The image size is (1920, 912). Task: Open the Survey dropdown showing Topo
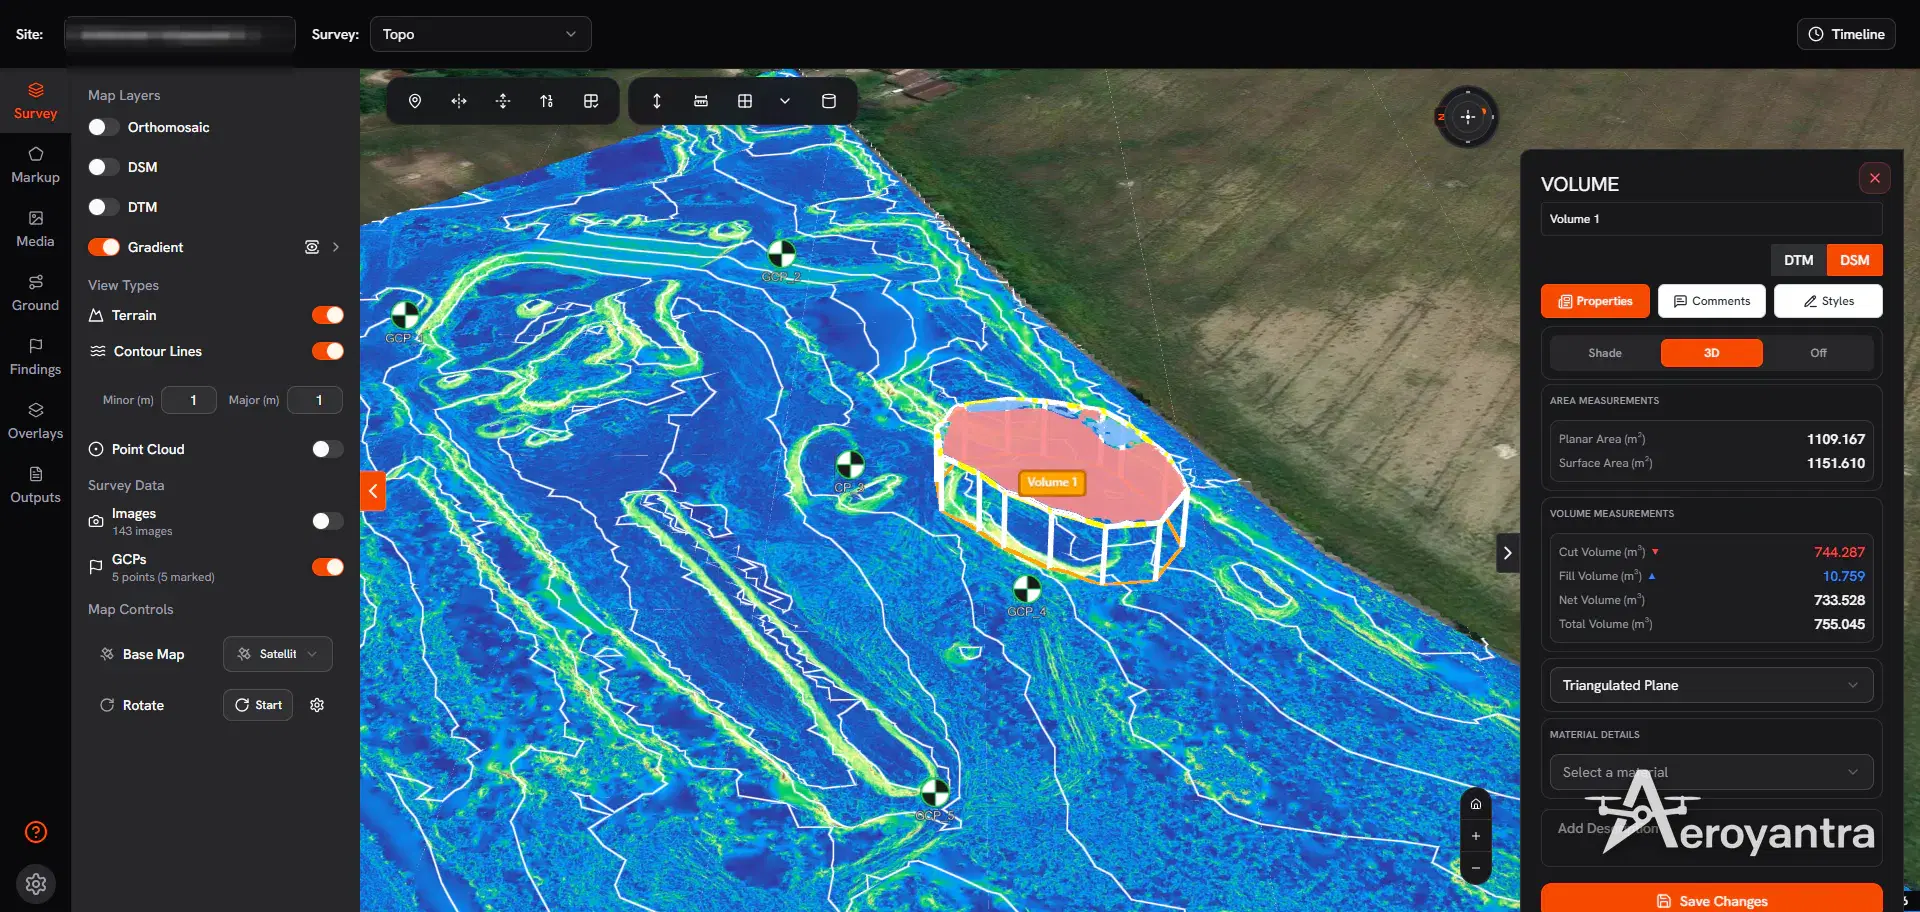(x=480, y=34)
